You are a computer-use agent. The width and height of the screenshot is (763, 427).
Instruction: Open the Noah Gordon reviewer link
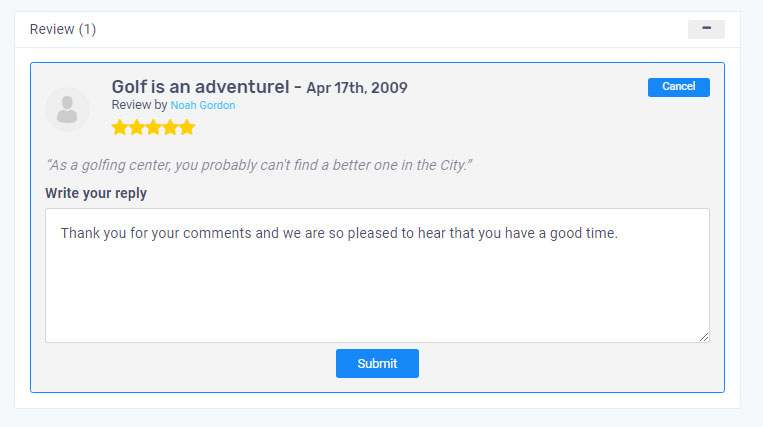pos(203,105)
